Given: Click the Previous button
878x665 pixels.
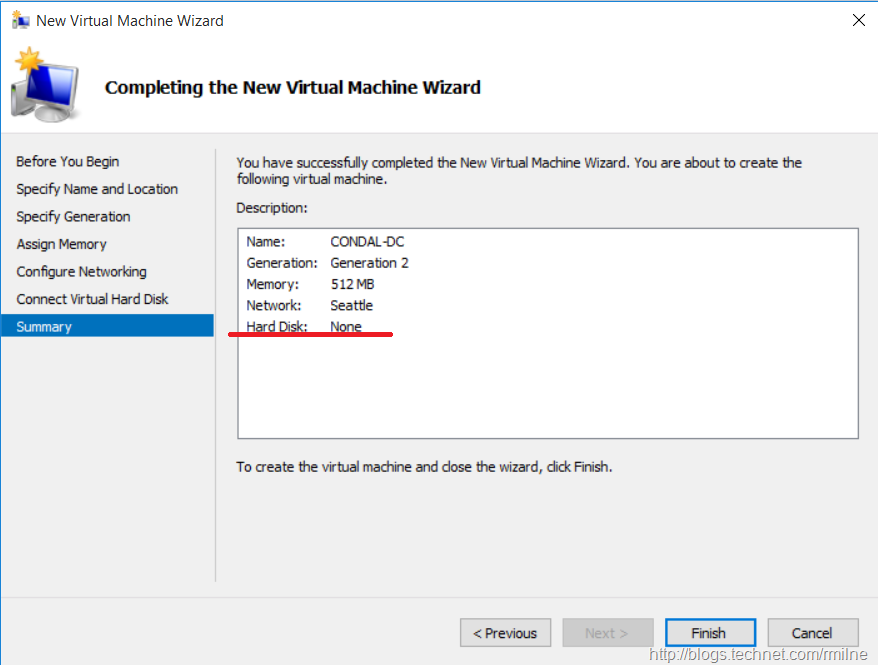Looking at the screenshot, I should coord(505,633).
